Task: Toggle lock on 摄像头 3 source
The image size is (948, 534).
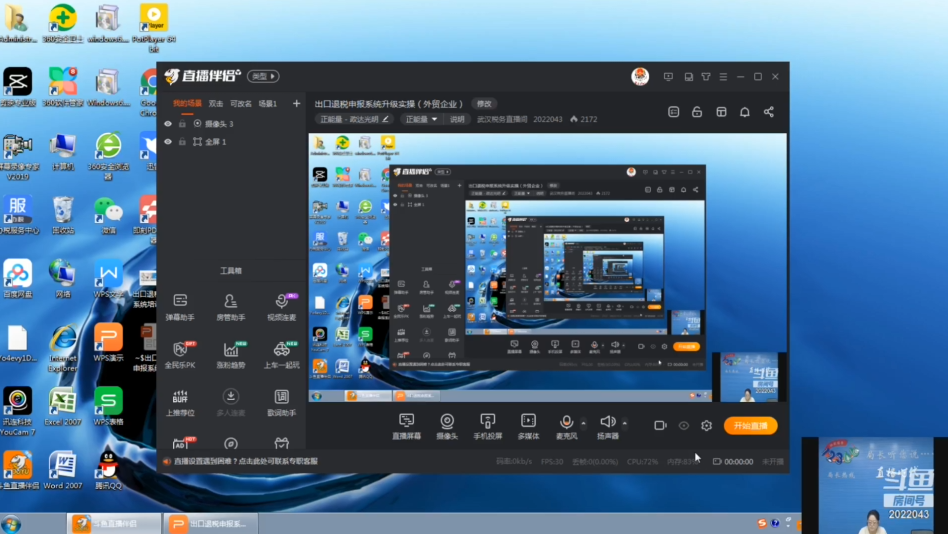Action: [182, 124]
